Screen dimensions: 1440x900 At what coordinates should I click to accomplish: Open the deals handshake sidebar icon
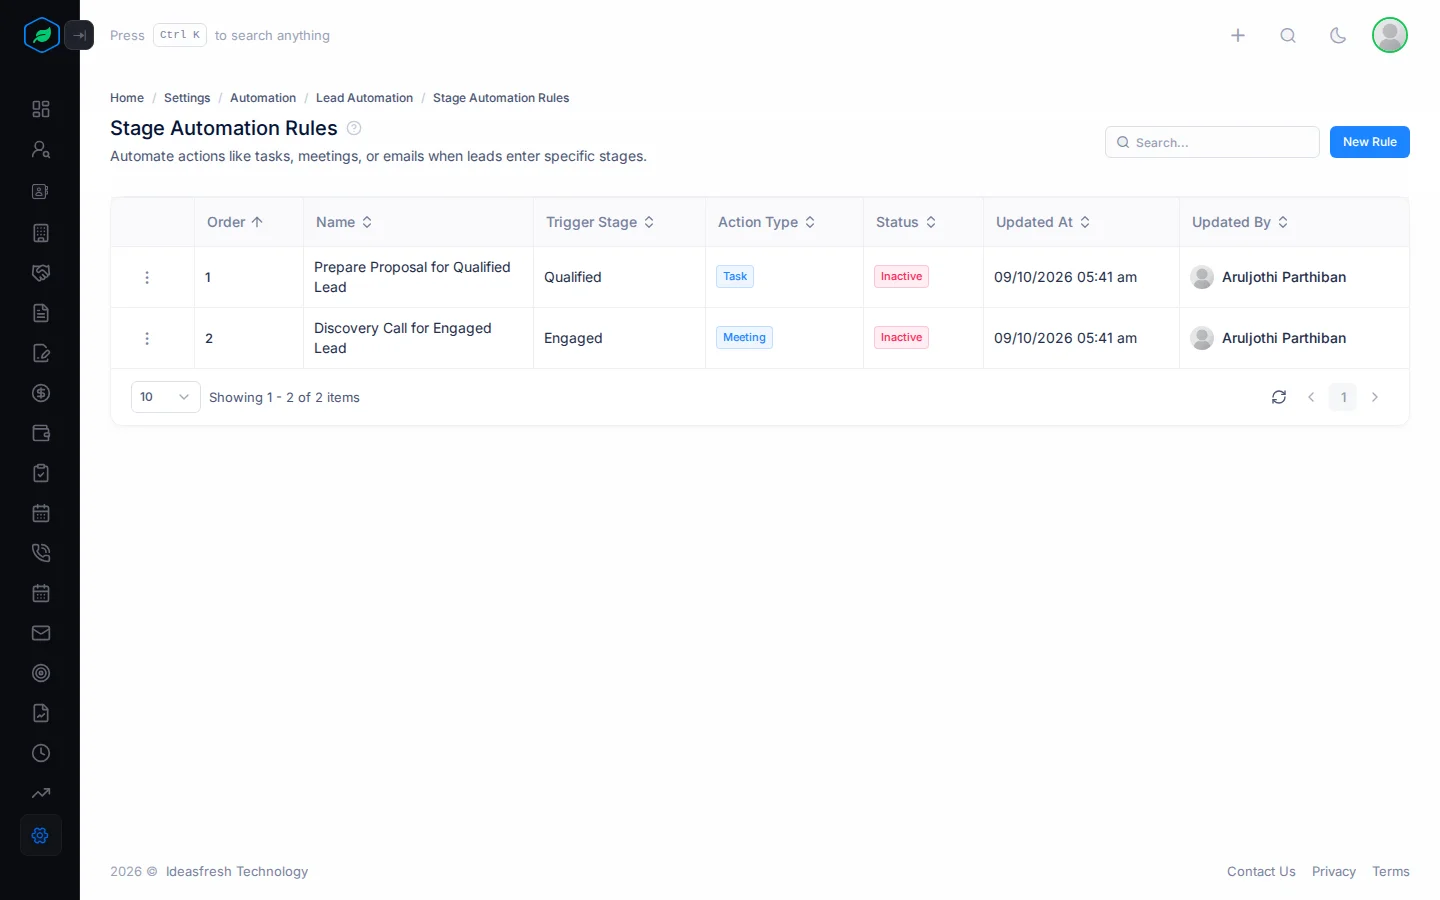tap(41, 273)
